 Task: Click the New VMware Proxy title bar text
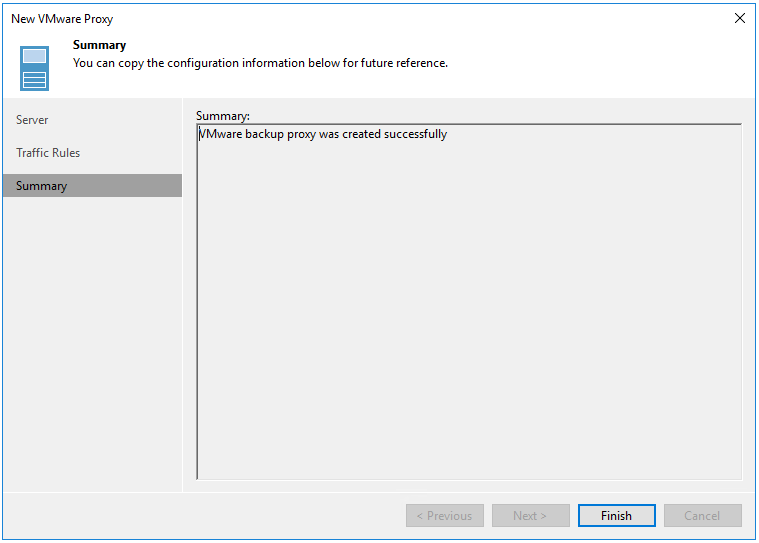[62, 19]
